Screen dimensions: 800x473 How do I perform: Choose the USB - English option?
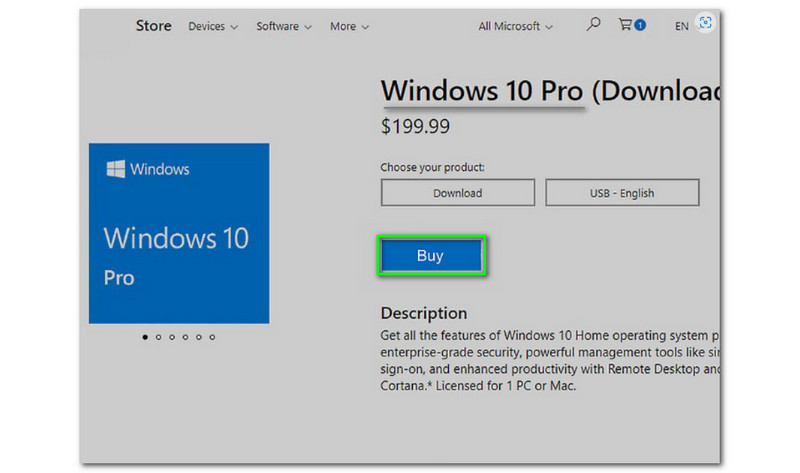click(622, 193)
